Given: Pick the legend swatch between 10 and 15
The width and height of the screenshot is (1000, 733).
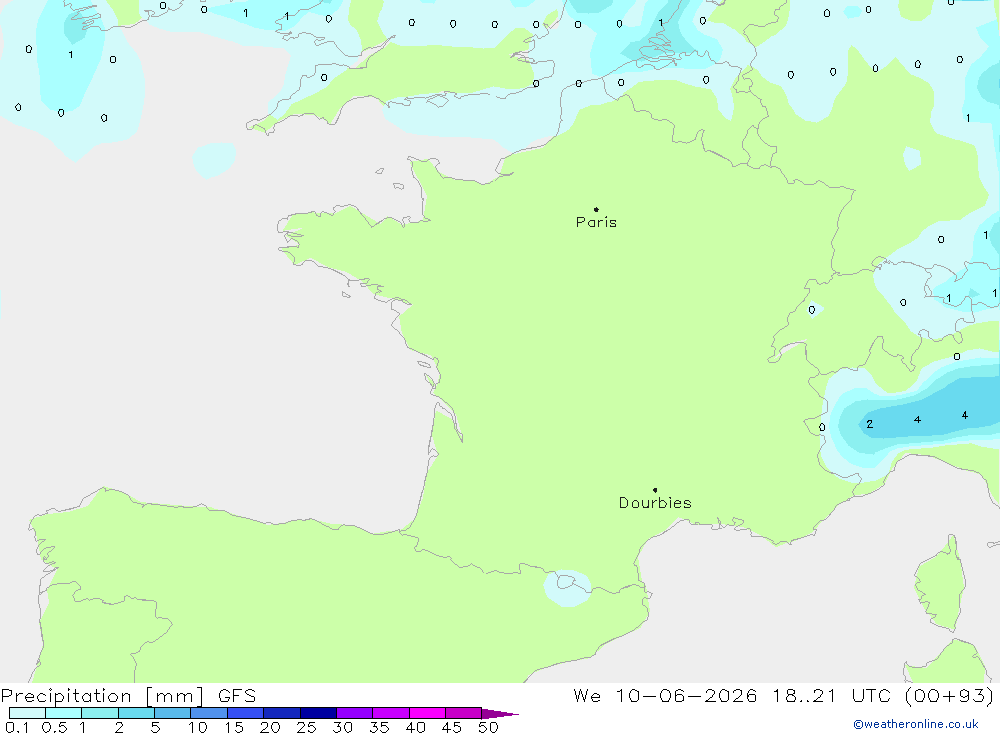Looking at the screenshot, I should coord(209,713).
